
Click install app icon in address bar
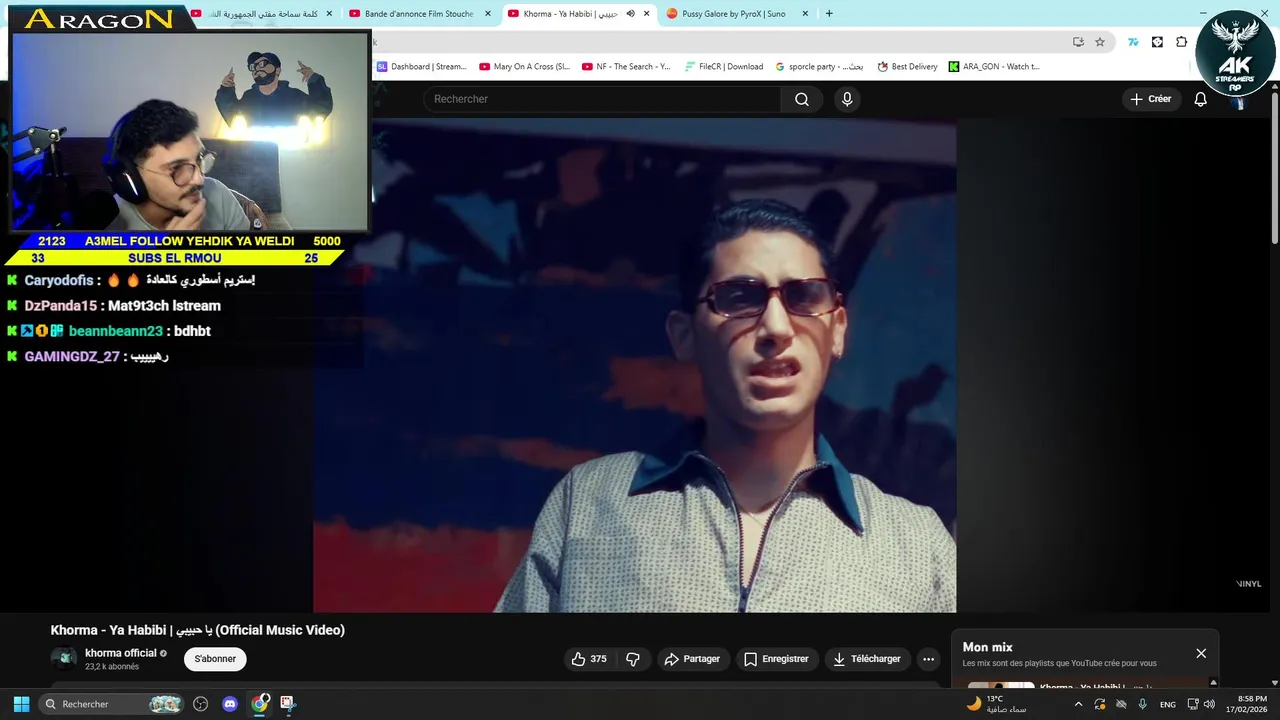coord(1078,42)
